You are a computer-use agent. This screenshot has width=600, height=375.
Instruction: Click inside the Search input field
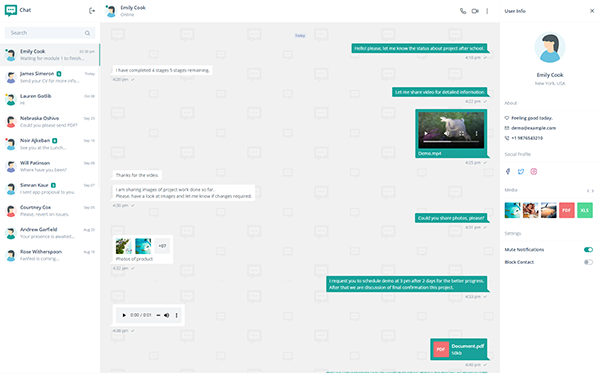point(50,33)
